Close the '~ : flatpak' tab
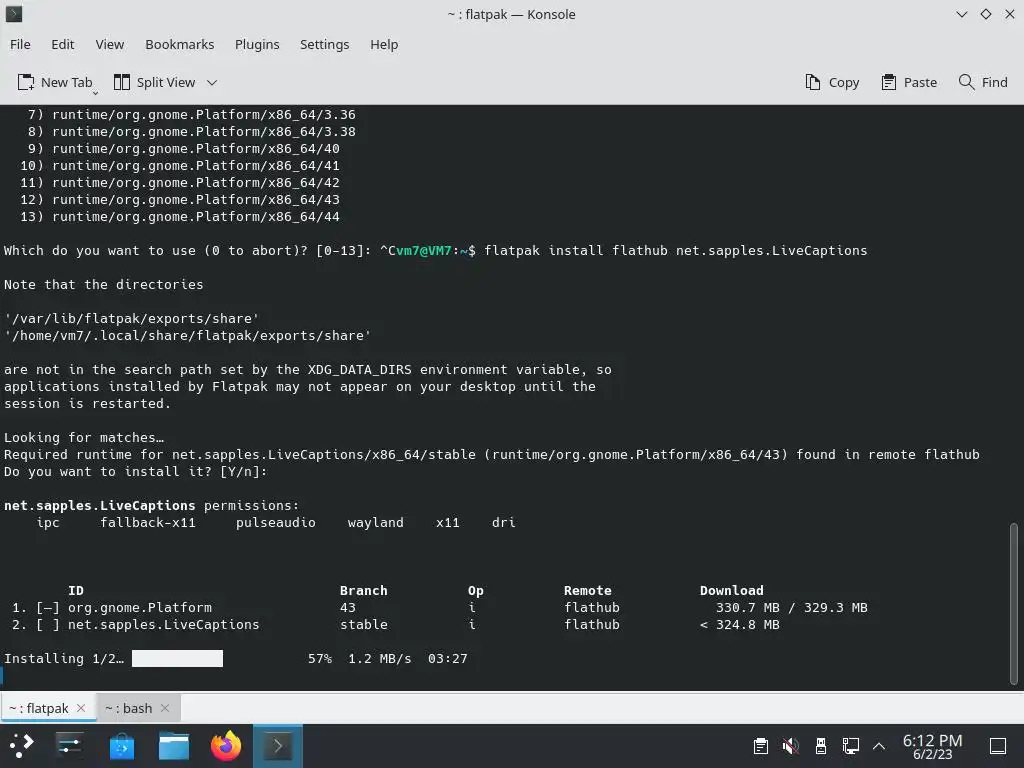This screenshot has width=1024, height=768. (81, 708)
